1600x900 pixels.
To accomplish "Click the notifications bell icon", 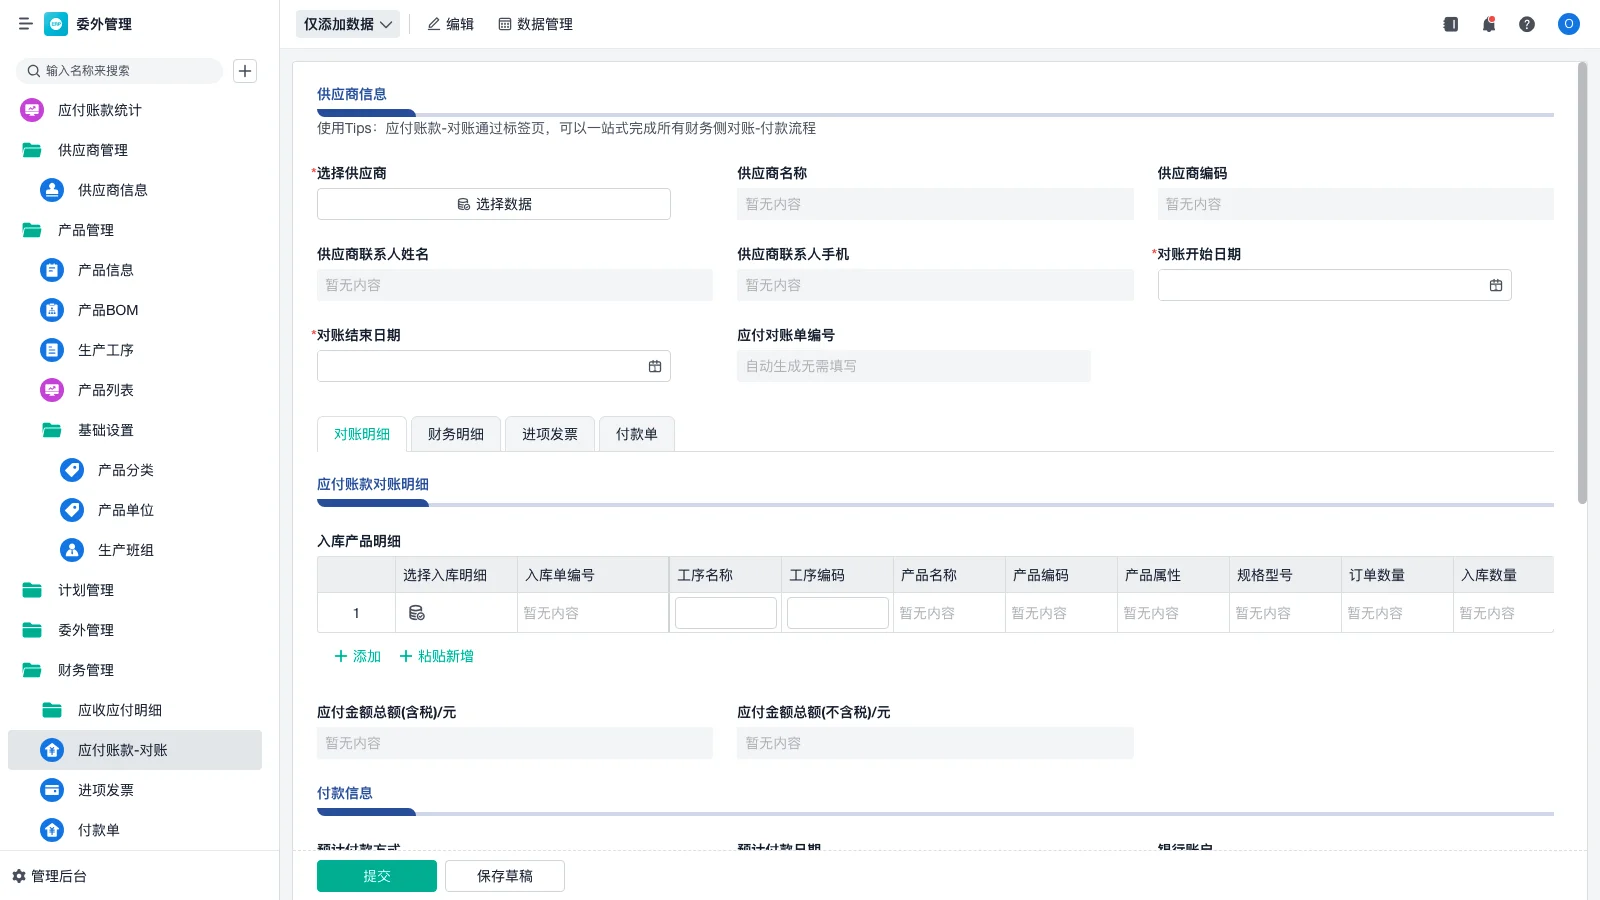I will [1488, 24].
